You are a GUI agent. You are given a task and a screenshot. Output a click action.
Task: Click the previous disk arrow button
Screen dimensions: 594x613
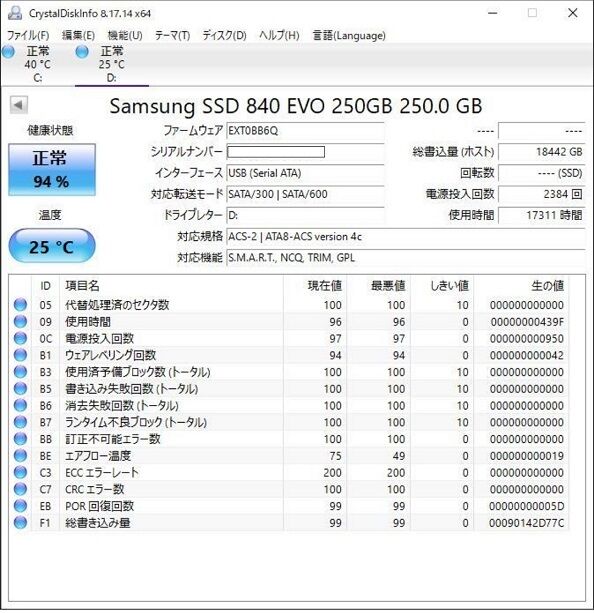pos(19,105)
